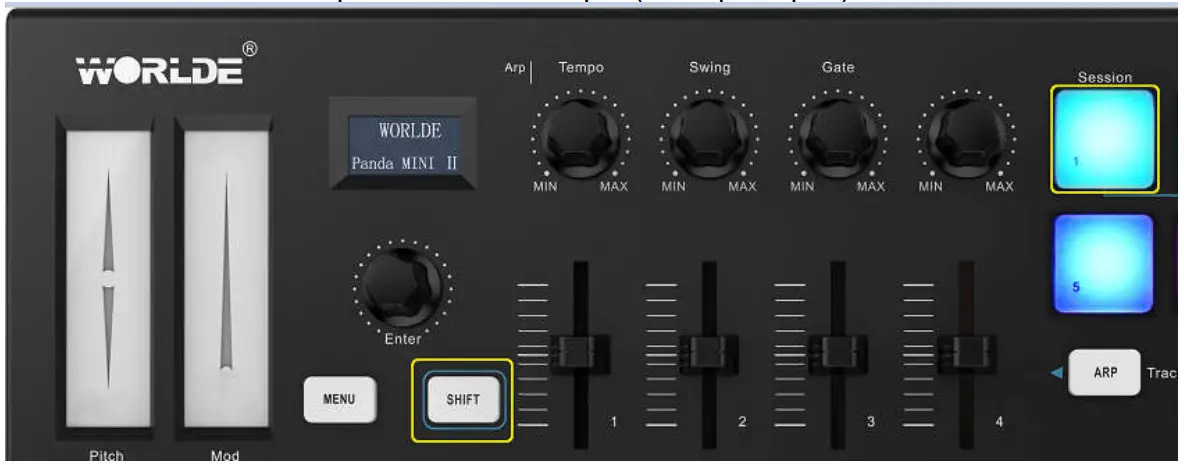Click the WORLDE logo
This screenshot has height=465, width=1184.
[160, 70]
